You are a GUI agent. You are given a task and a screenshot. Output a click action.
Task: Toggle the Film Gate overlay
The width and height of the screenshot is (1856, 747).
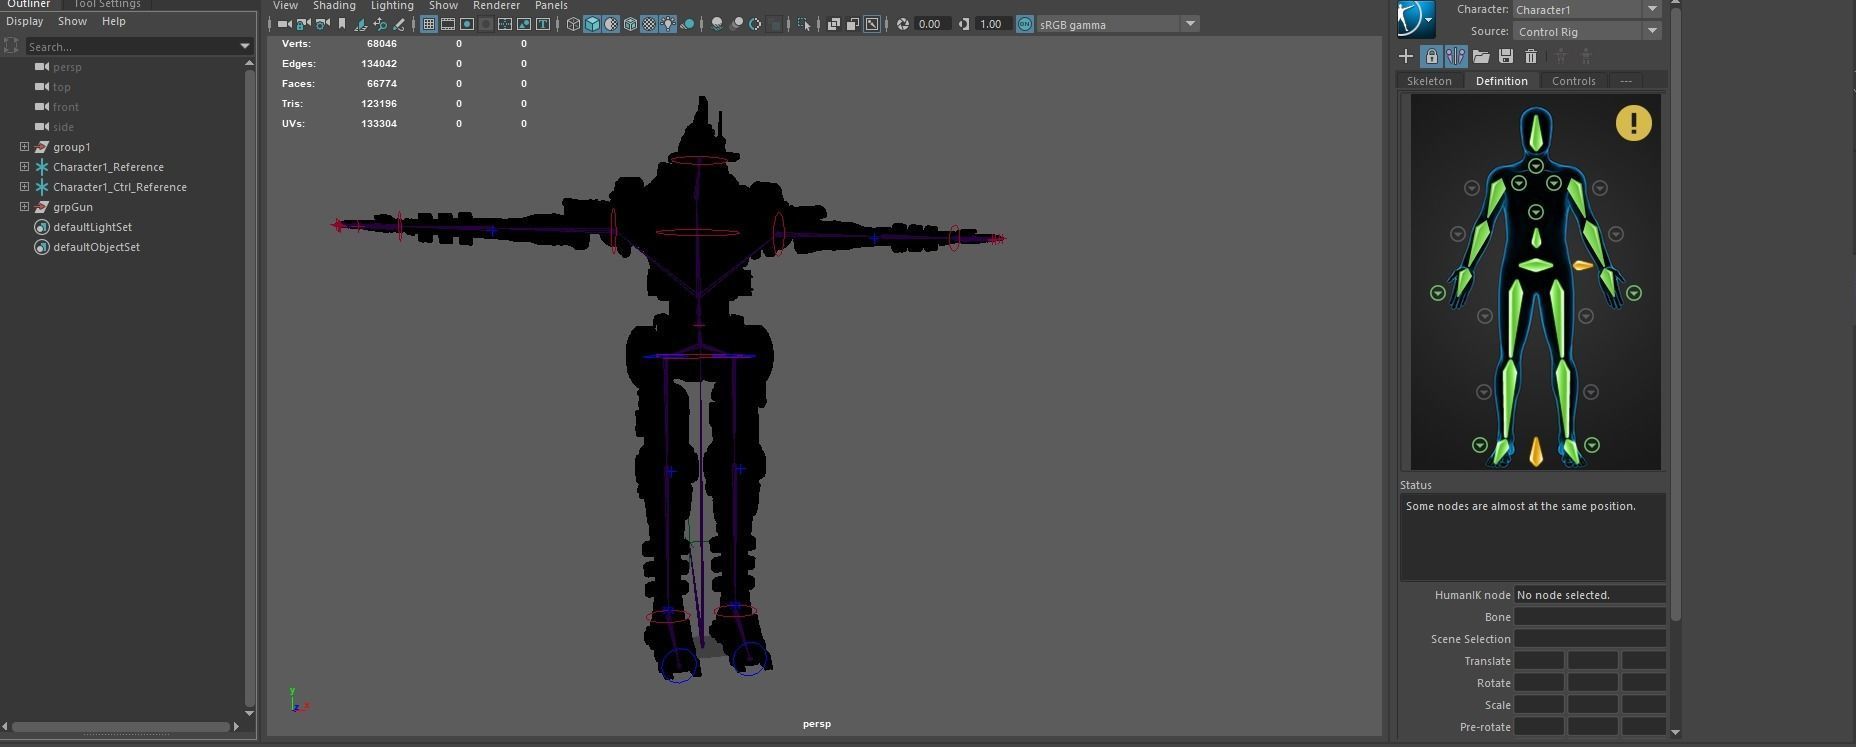tap(448, 24)
